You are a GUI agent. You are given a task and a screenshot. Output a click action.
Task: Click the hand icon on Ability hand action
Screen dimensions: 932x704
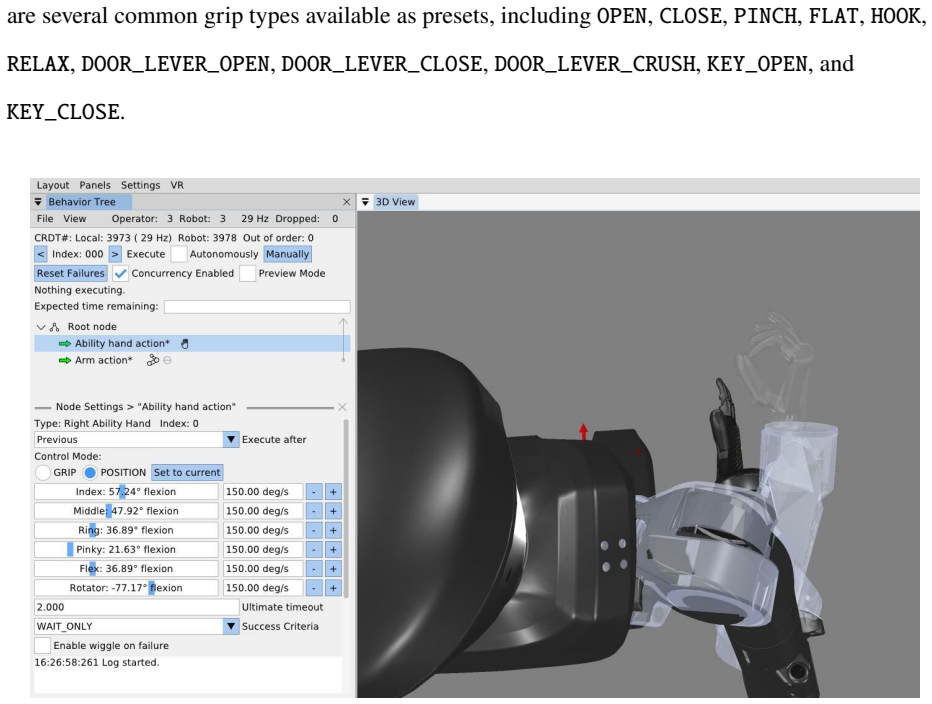click(x=185, y=344)
